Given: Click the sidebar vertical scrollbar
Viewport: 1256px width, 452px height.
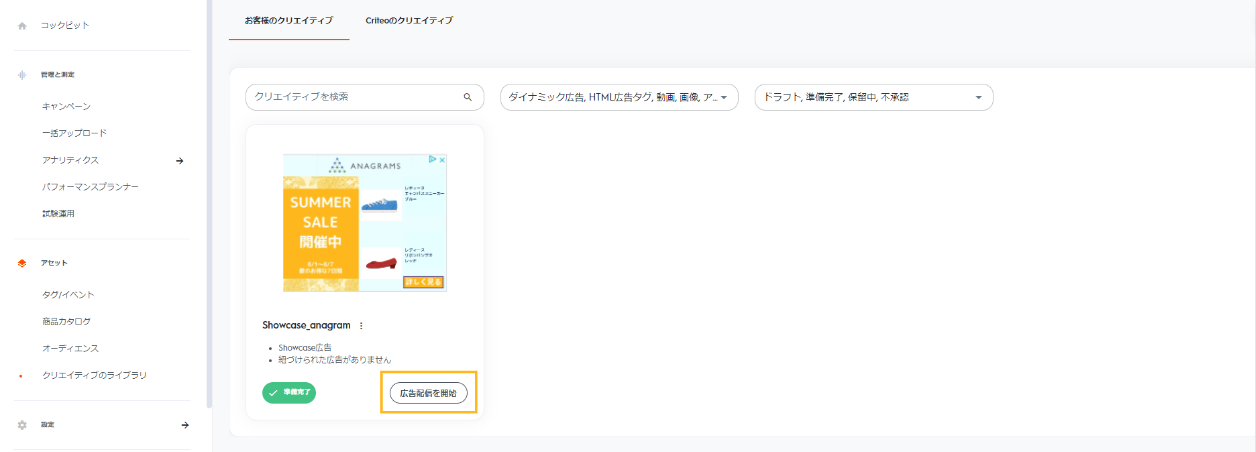Looking at the screenshot, I should click(x=209, y=200).
